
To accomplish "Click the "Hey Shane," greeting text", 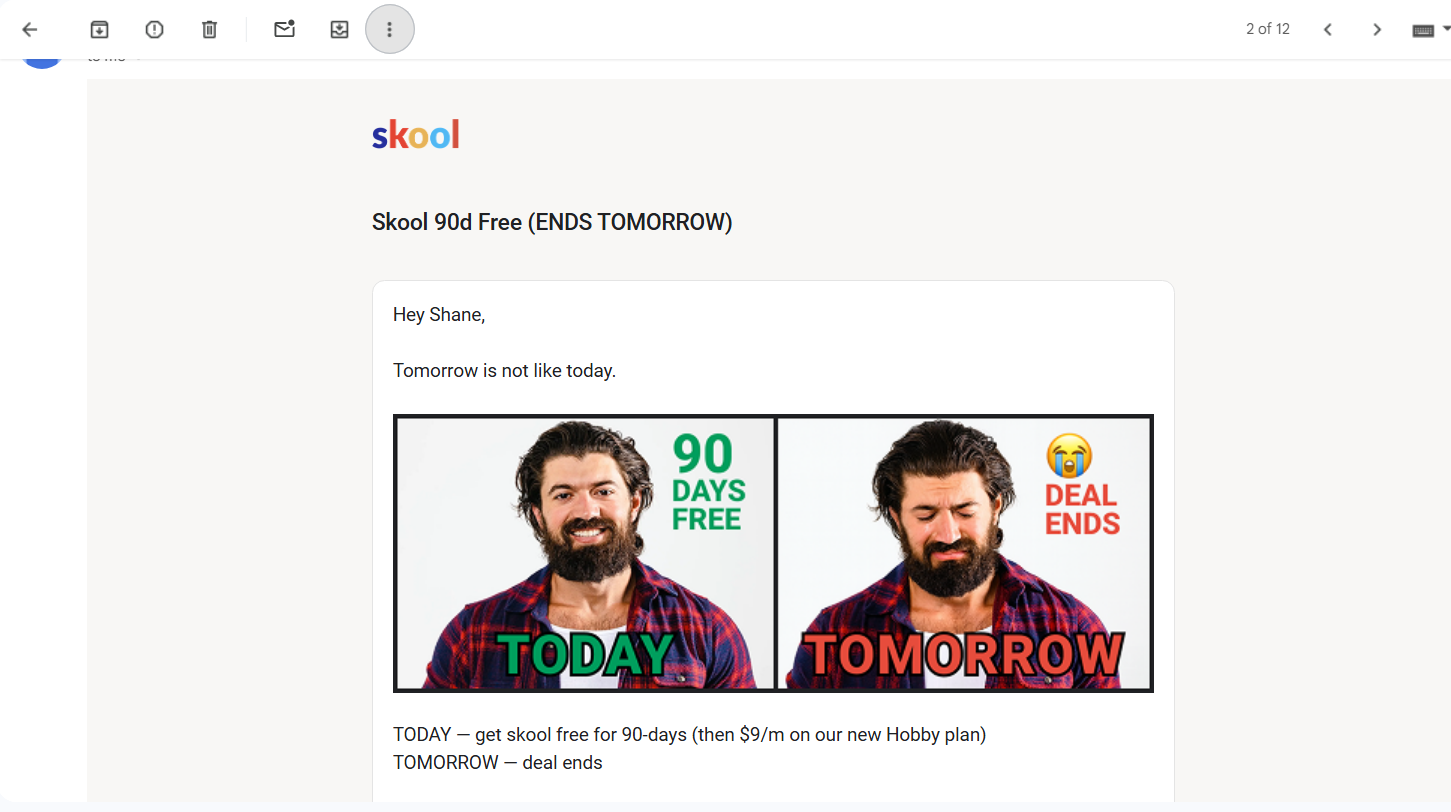I will [439, 315].
